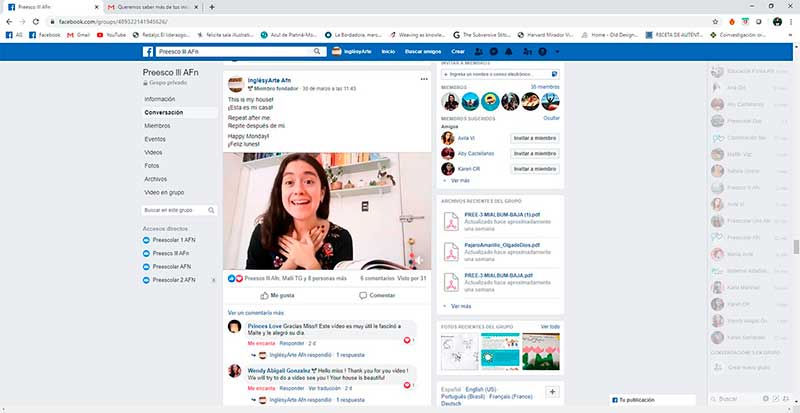Play the video of the woman post
800x413 pixels.
click(x=327, y=211)
